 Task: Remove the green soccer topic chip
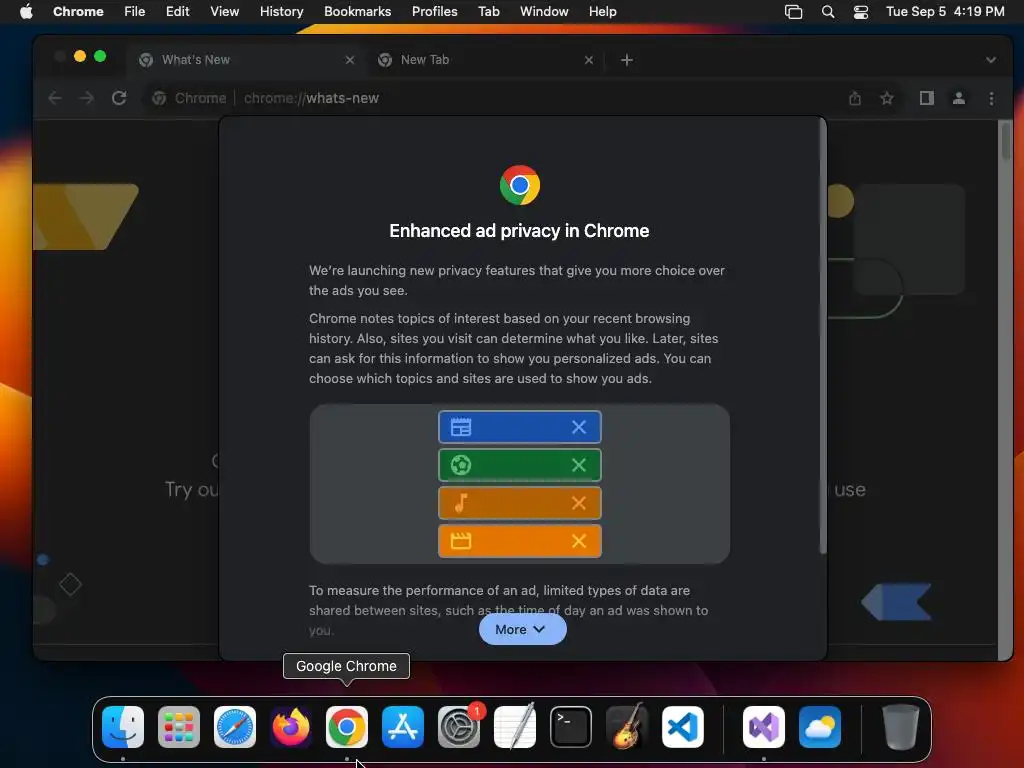[579, 465]
